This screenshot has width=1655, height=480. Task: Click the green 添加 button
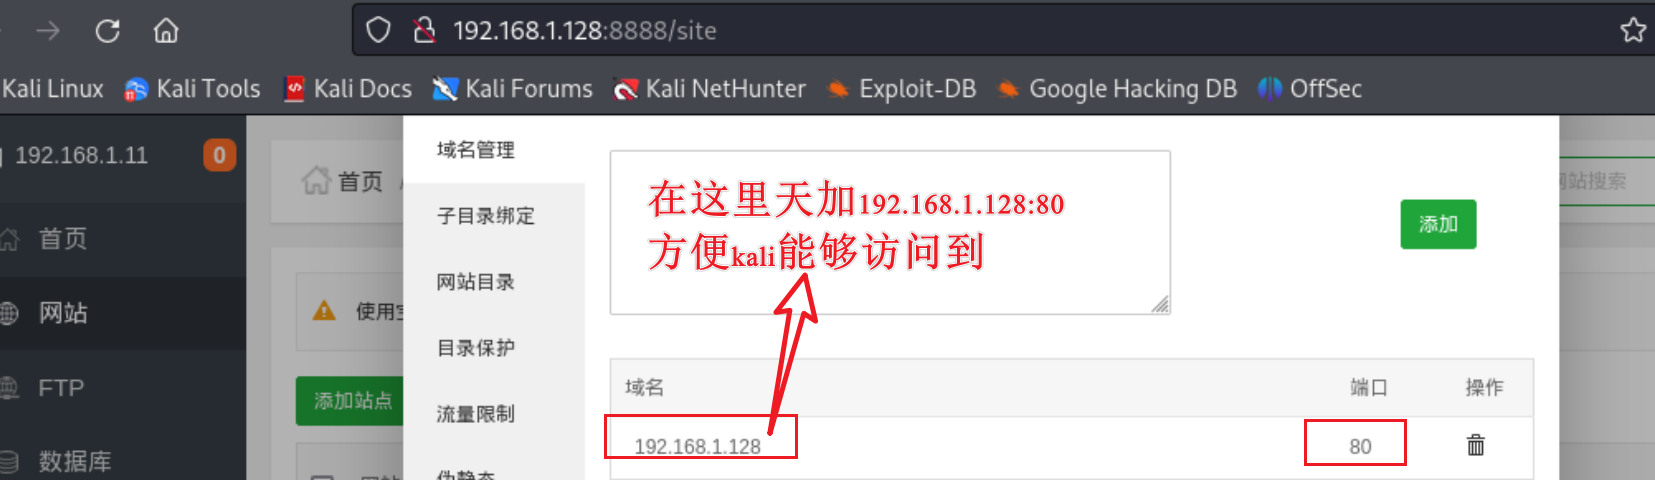click(x=1438, y=224)
